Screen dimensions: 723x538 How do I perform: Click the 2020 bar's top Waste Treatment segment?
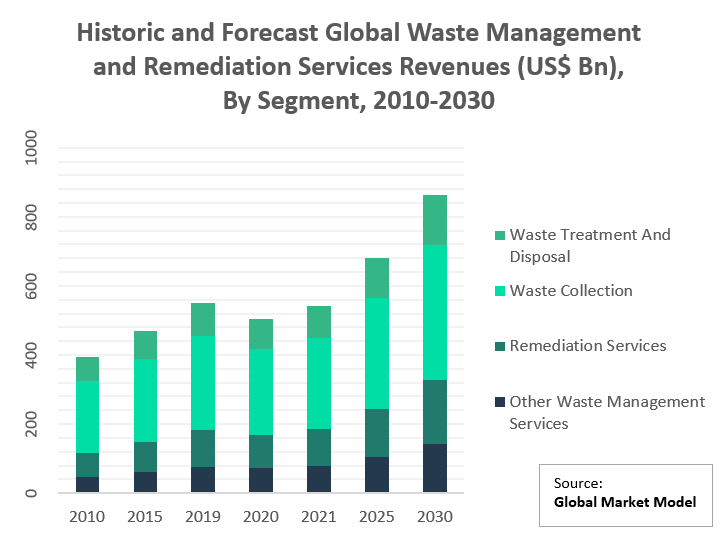261,334
